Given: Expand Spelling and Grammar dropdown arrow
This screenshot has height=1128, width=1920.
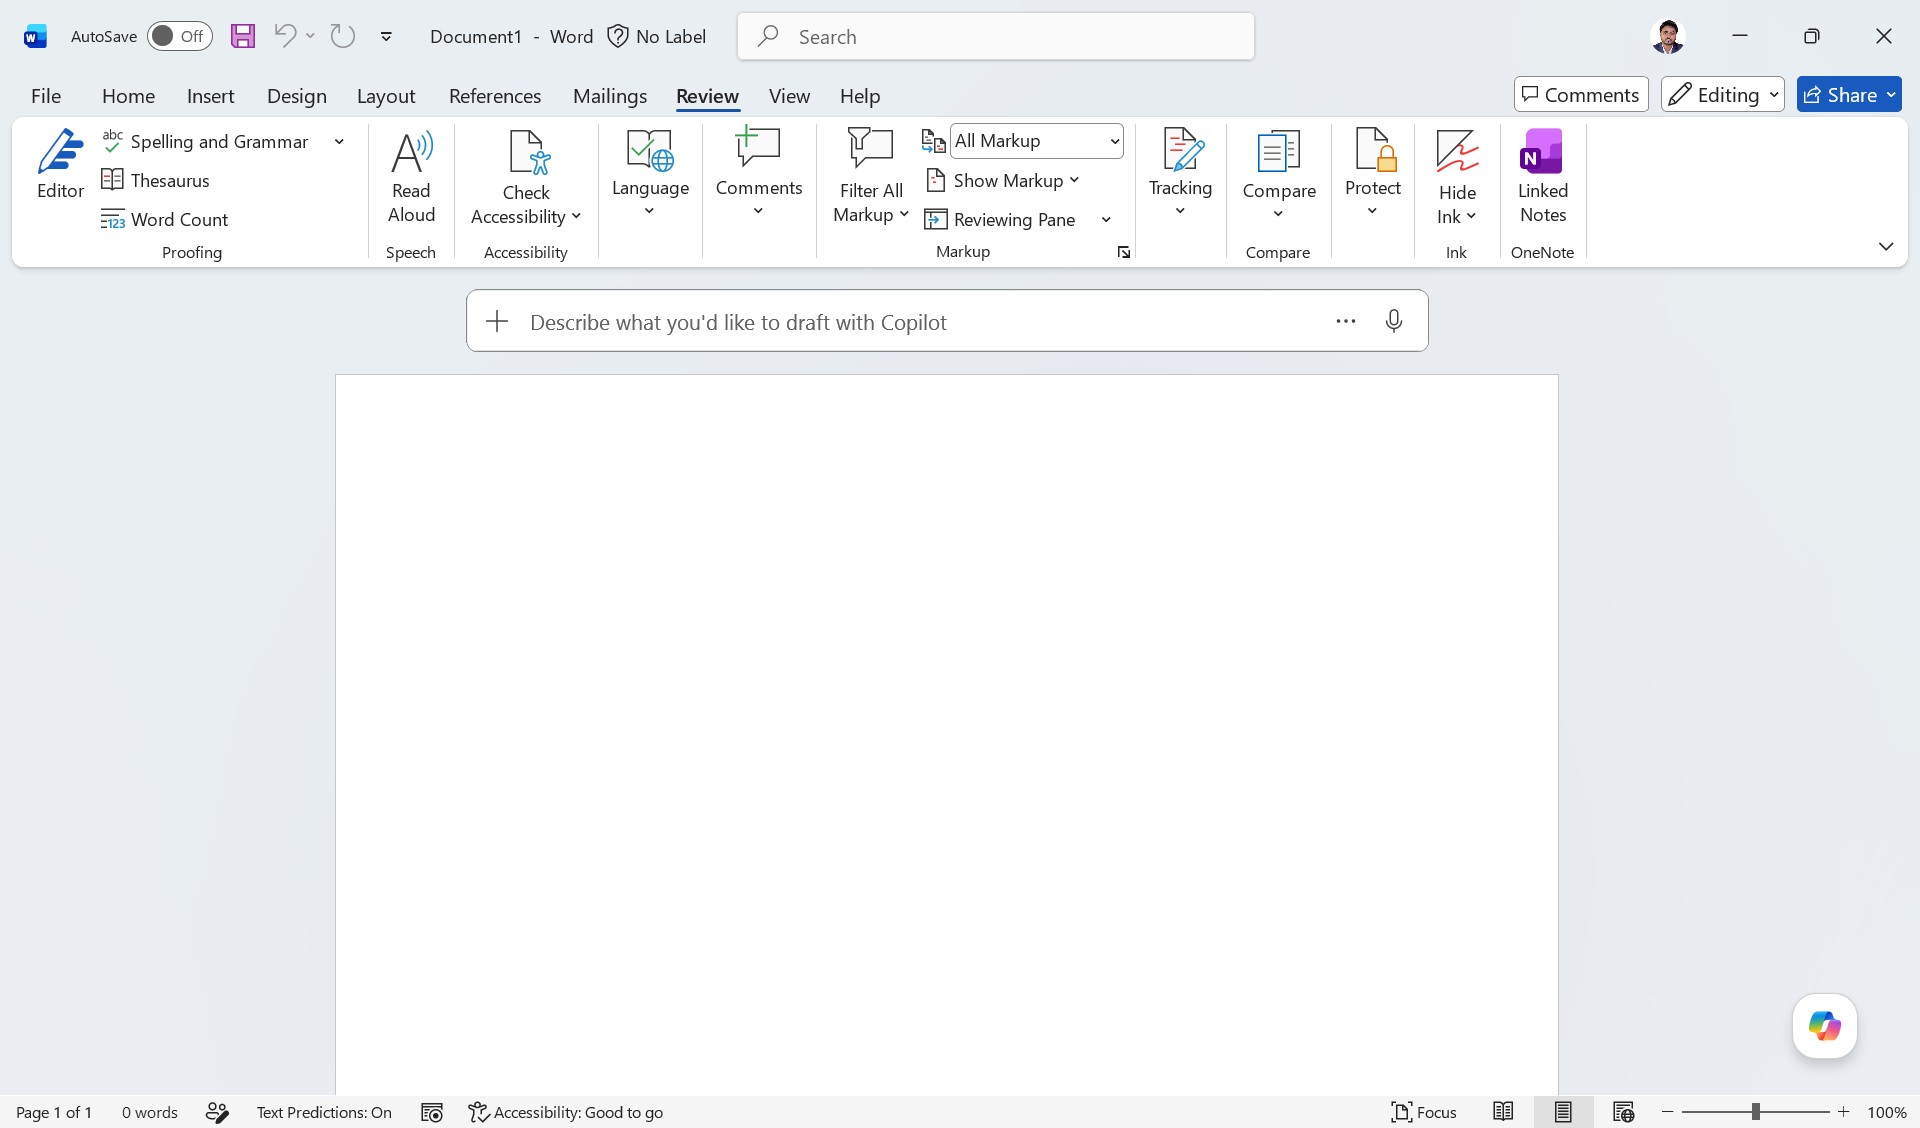Looking at the screenshot, I should 339,142.
